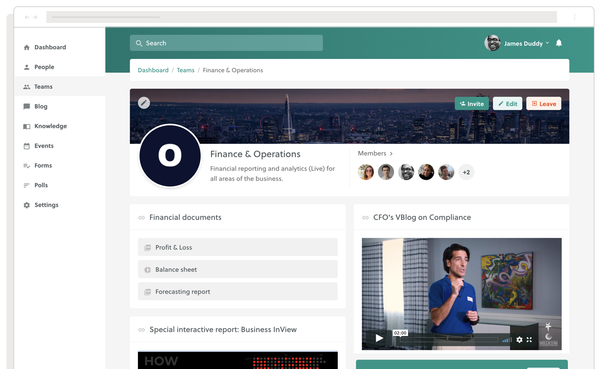
Task: Click James Duddy's profile avatar
Action: [492, 43]
